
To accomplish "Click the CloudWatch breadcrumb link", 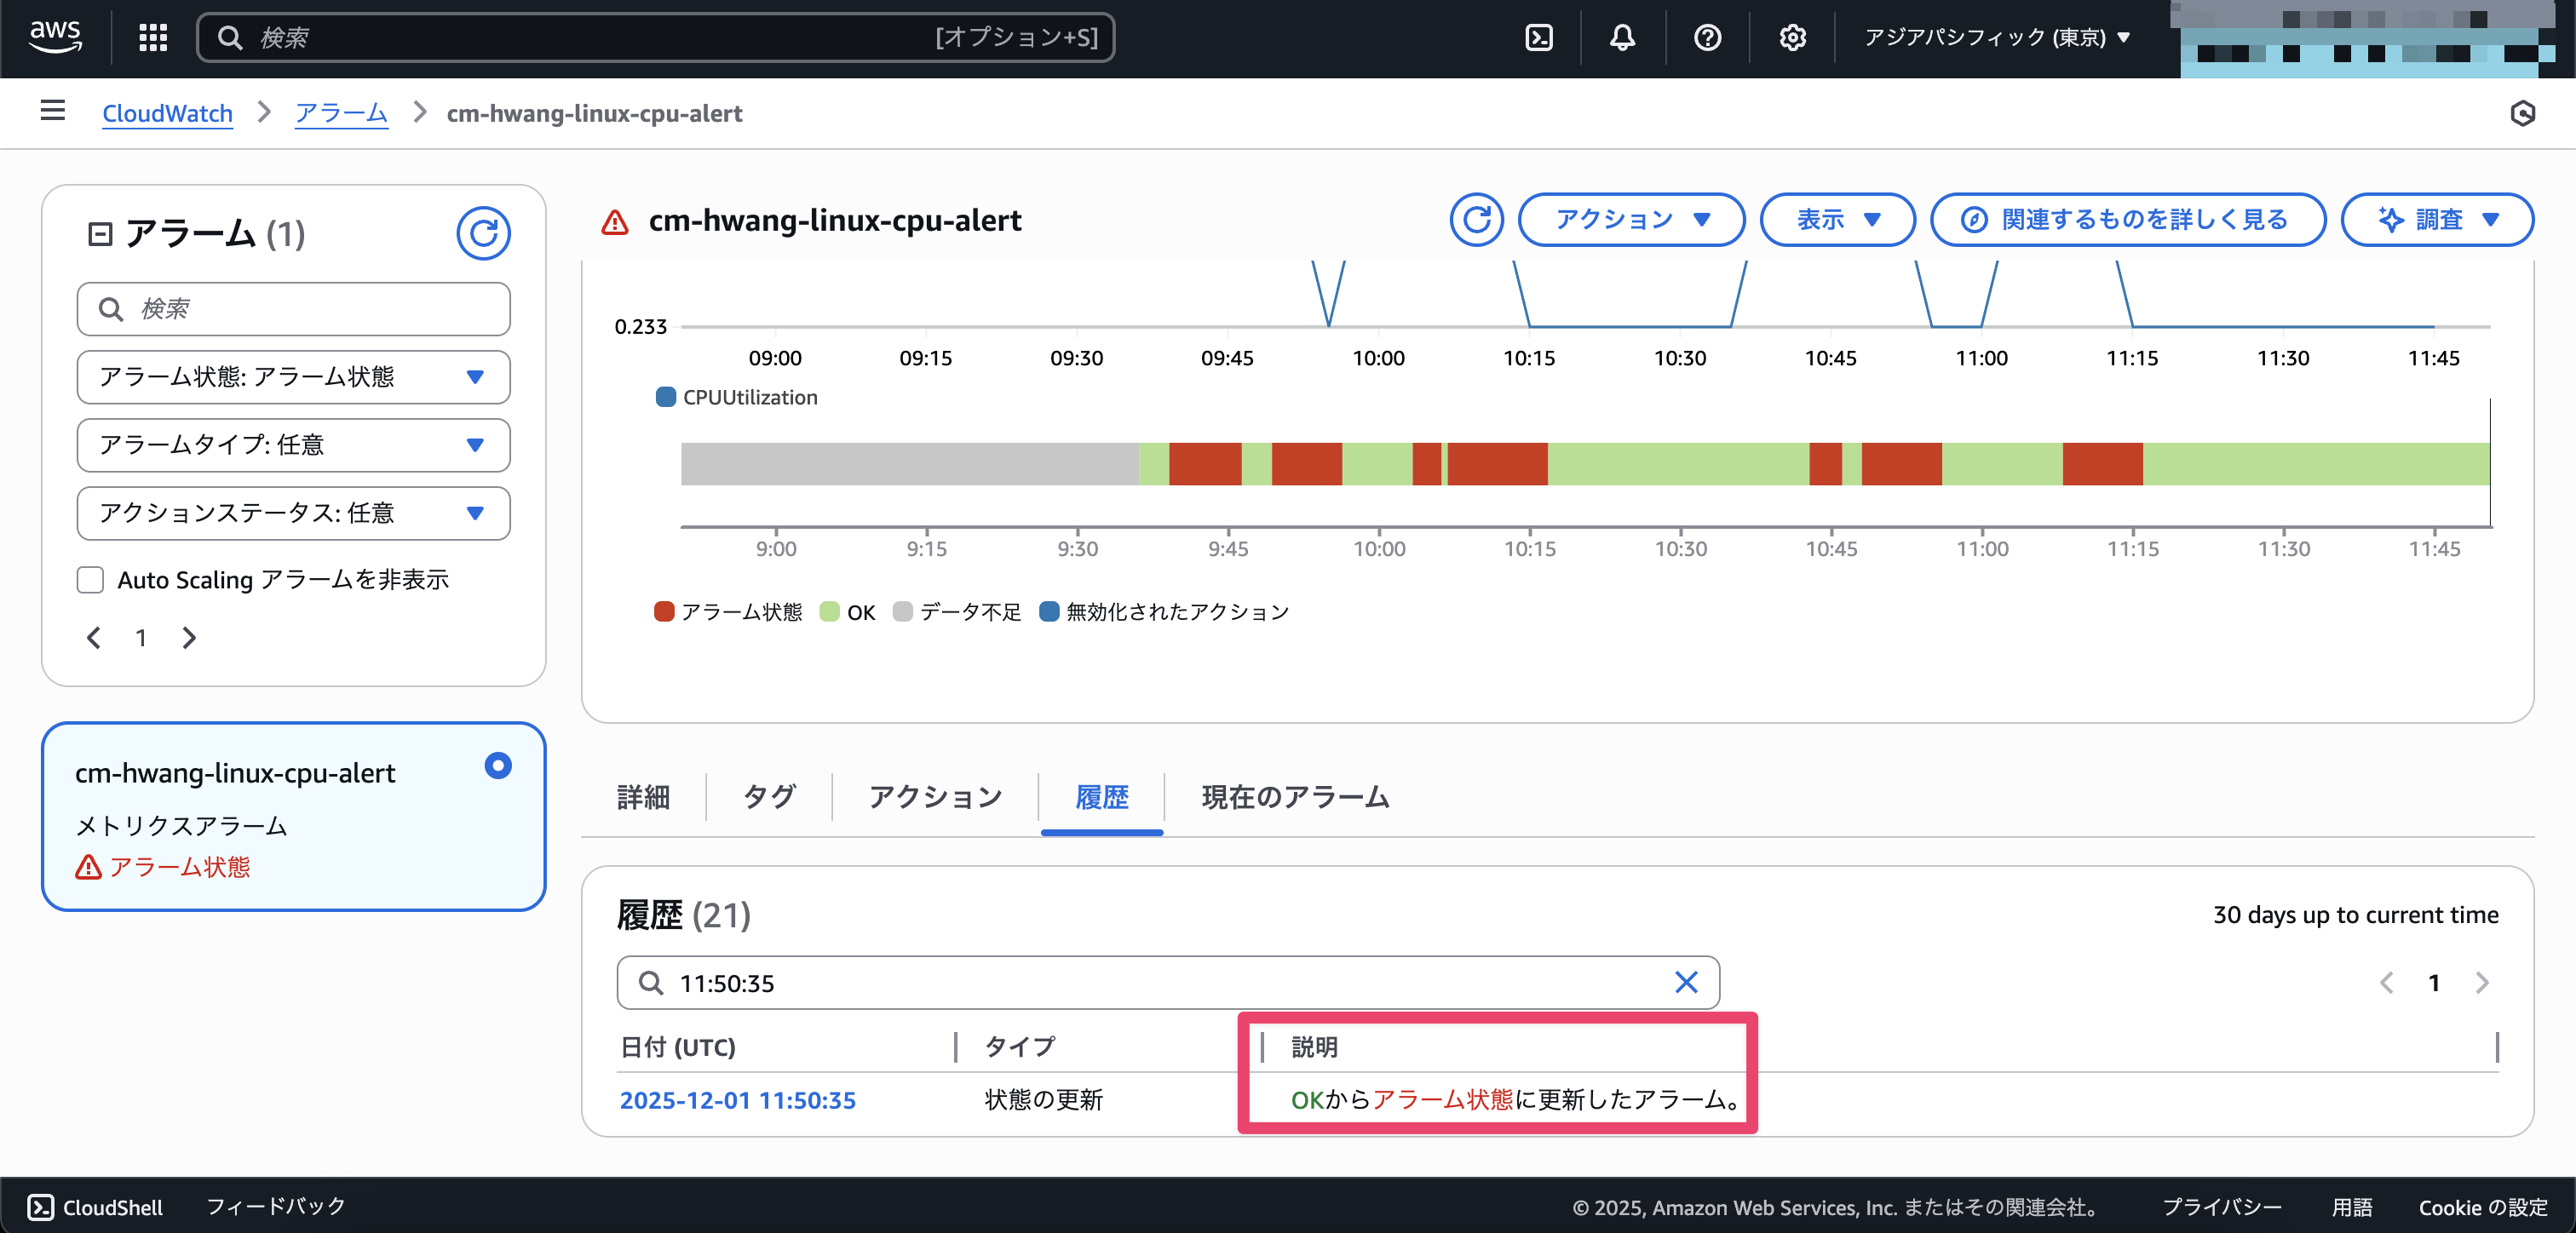I will [167, 113].
